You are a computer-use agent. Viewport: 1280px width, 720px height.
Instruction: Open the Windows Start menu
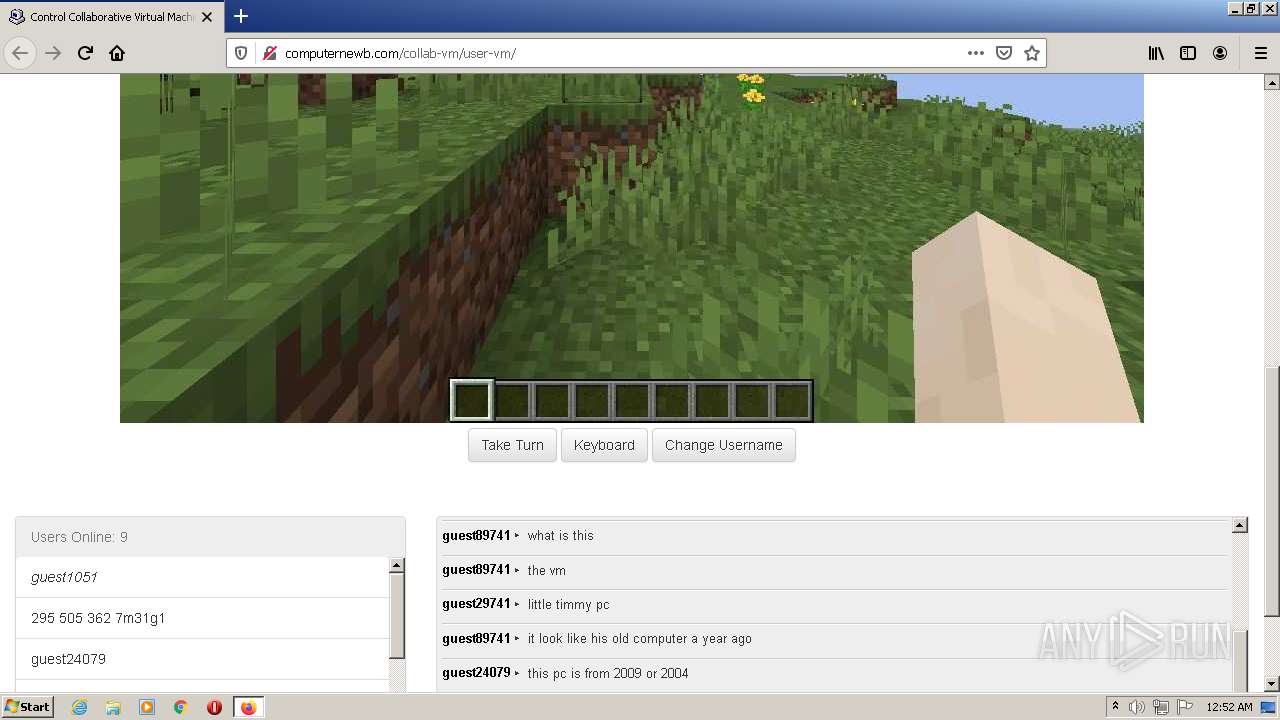tap(28, 706)
